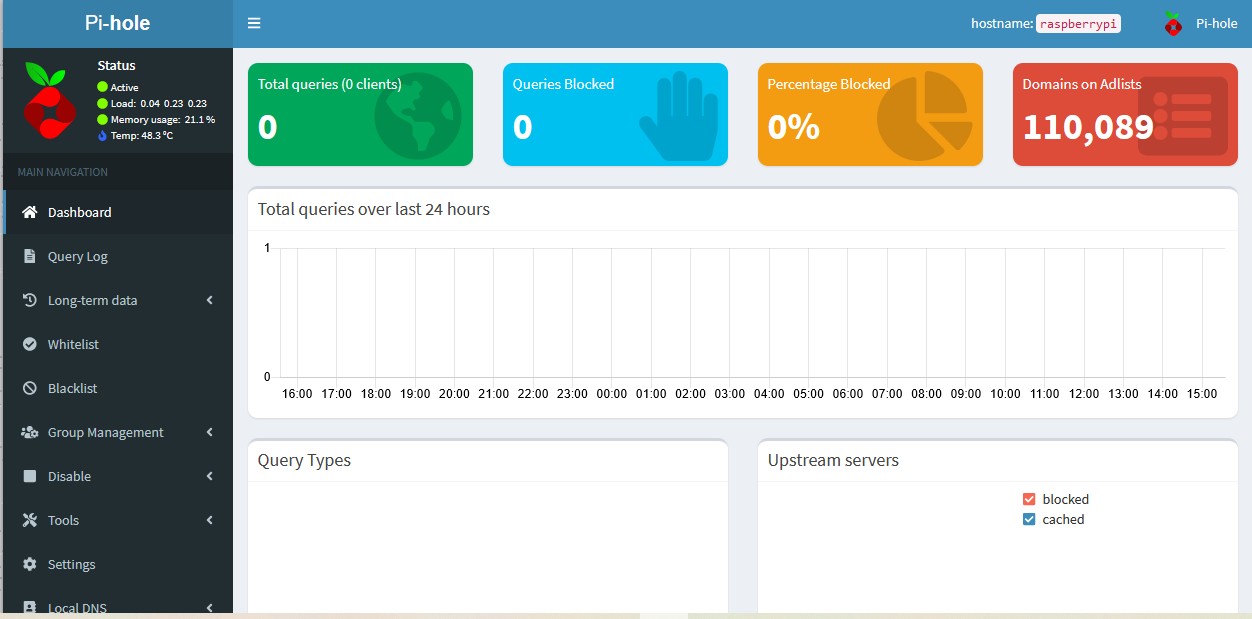Viewport: 1252px width, 619px height.
Task: Click the hamburger sidebar toggle icon
Action: click(x=254, y=24)
